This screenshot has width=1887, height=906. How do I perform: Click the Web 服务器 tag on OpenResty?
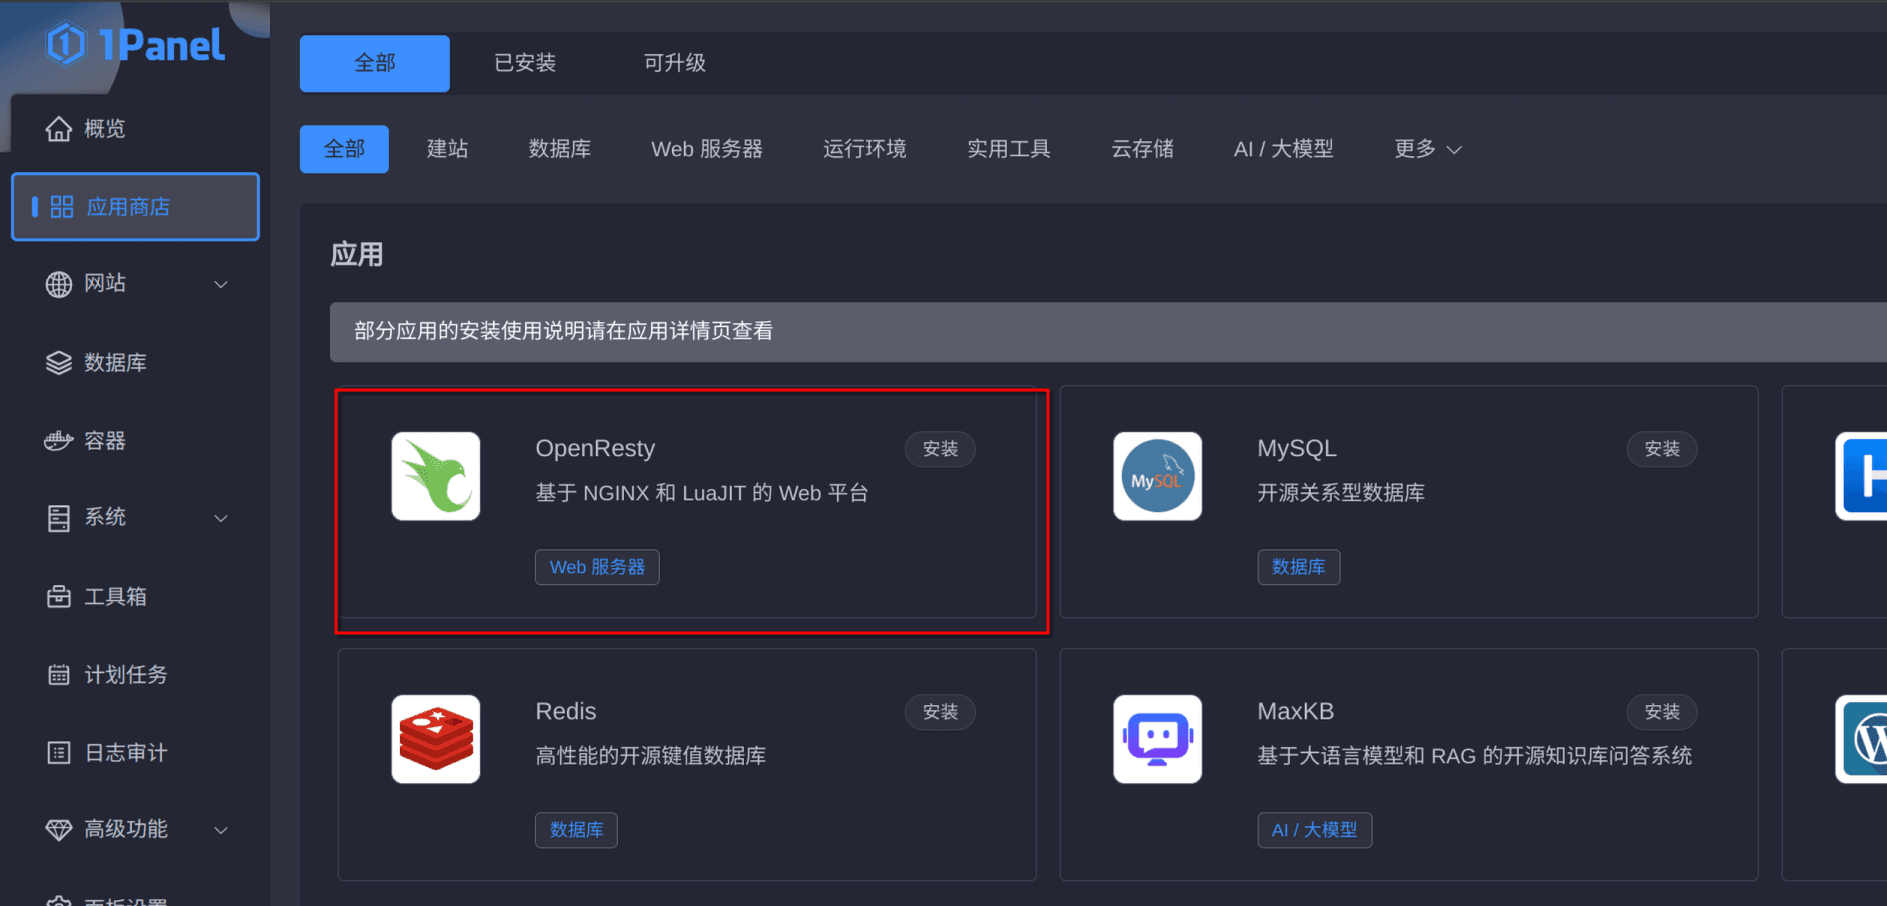point(597,567)
